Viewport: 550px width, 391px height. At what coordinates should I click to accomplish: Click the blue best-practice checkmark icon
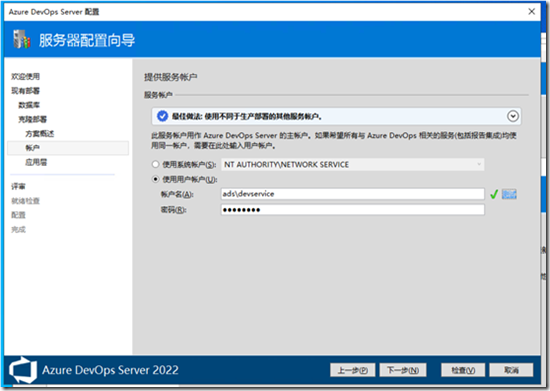pyautogui.click(x=162, y=116)
